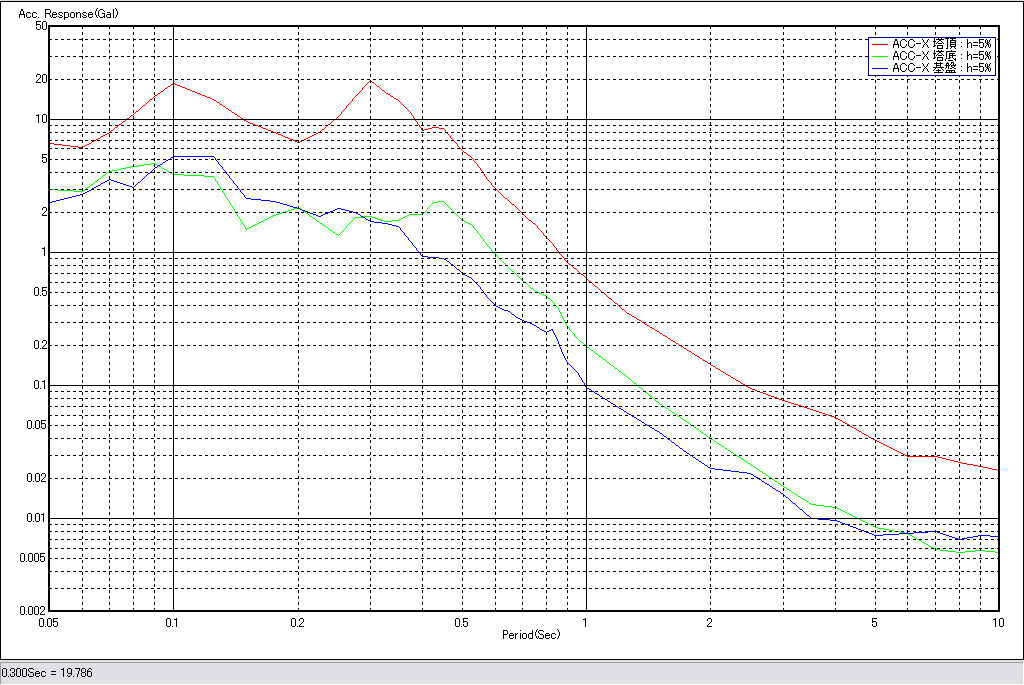Click the '0.002' label at bottom of Y axis
The height and width of the screenshot is (685, 1024).
click(34, 610)
